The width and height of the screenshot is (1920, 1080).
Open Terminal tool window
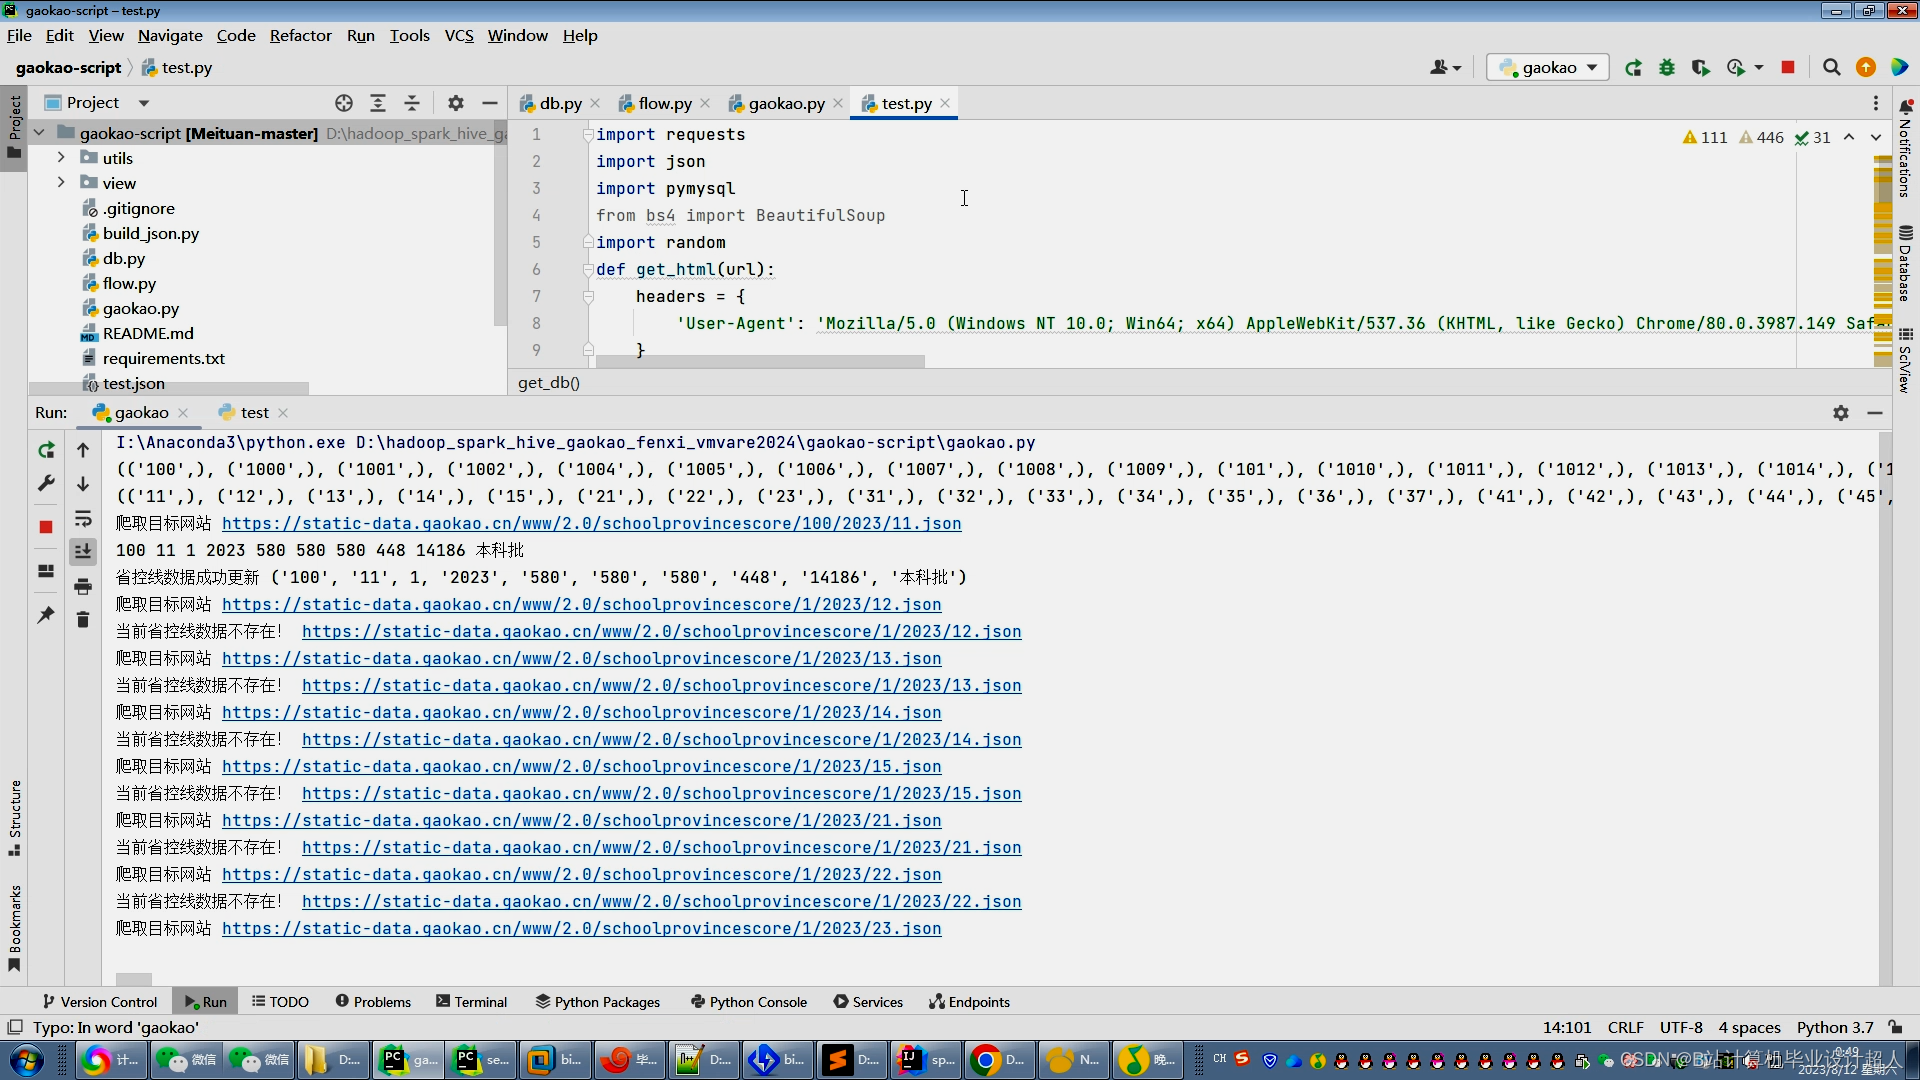point(472,1002)
